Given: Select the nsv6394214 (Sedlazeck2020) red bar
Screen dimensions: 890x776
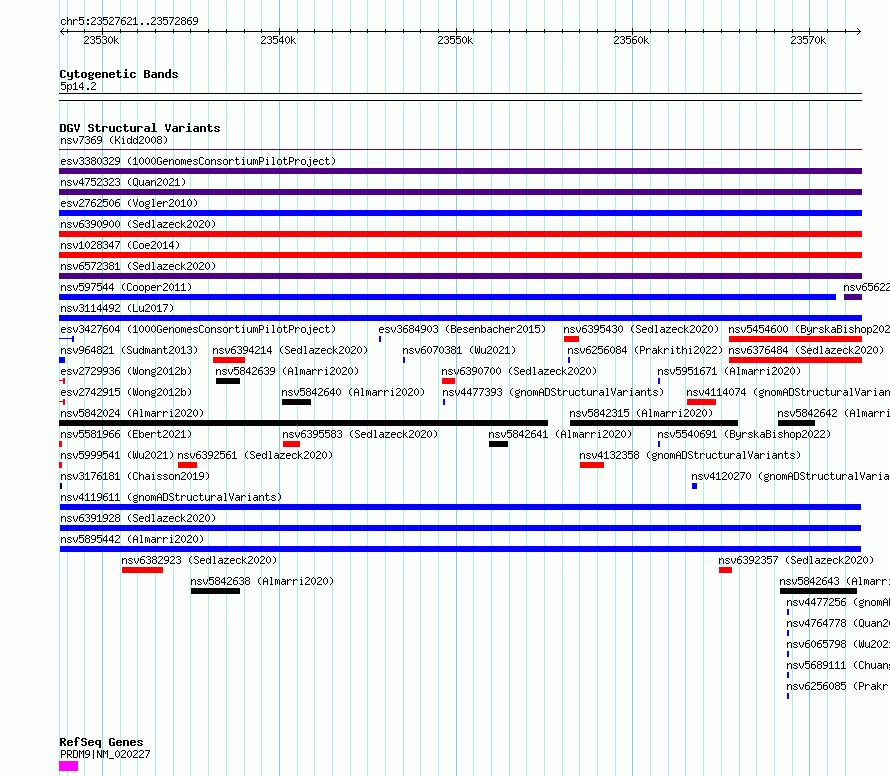Looking at the screenshot, I should [x=229, y=360].
